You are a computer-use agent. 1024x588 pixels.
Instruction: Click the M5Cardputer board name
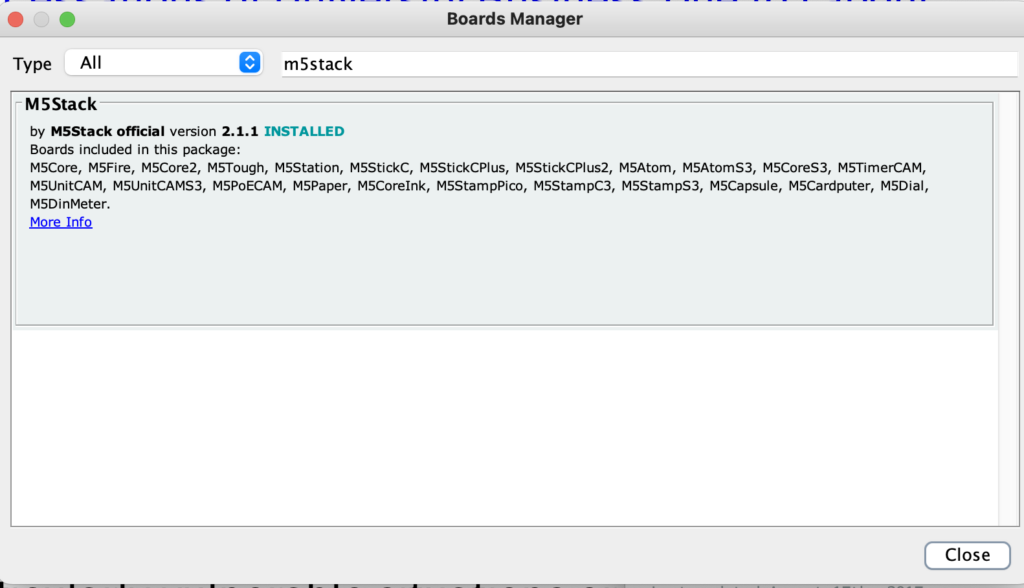click(829, 186)
